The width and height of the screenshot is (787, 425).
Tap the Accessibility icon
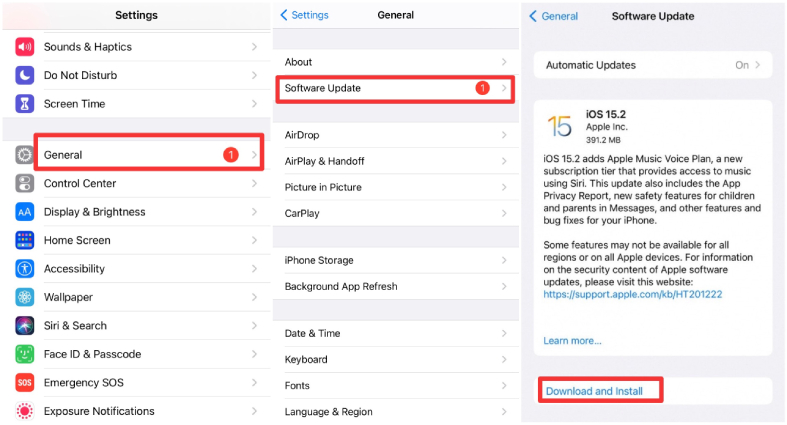tap(25, 269)
